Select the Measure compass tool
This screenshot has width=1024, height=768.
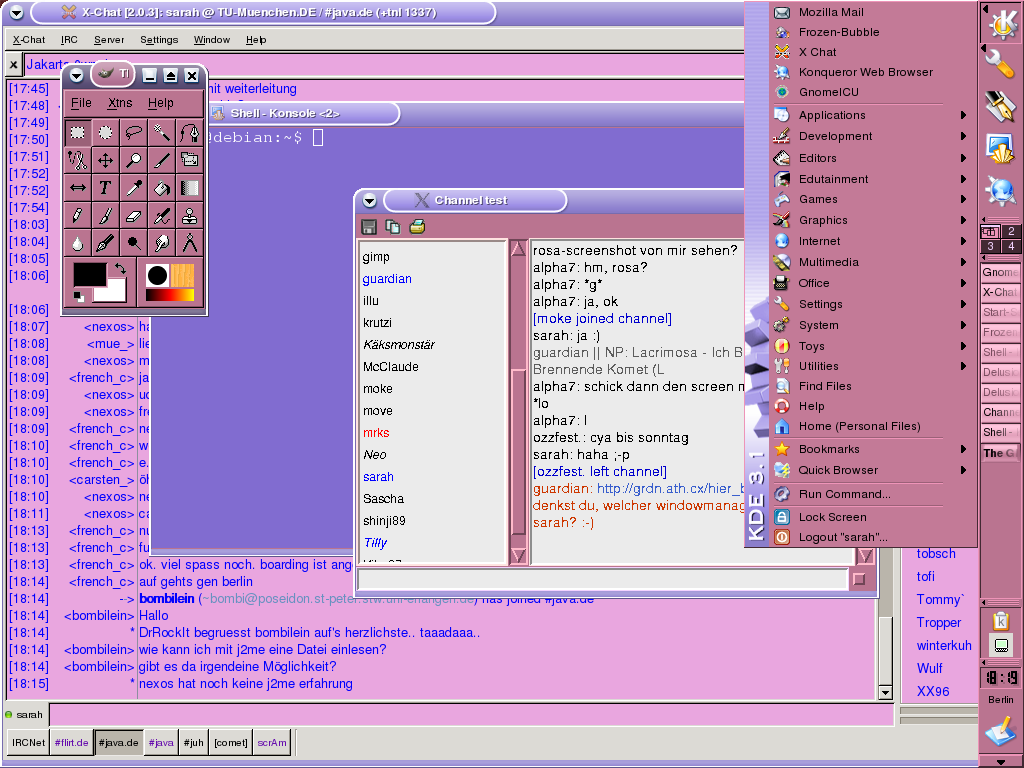[x=190, y=244]
